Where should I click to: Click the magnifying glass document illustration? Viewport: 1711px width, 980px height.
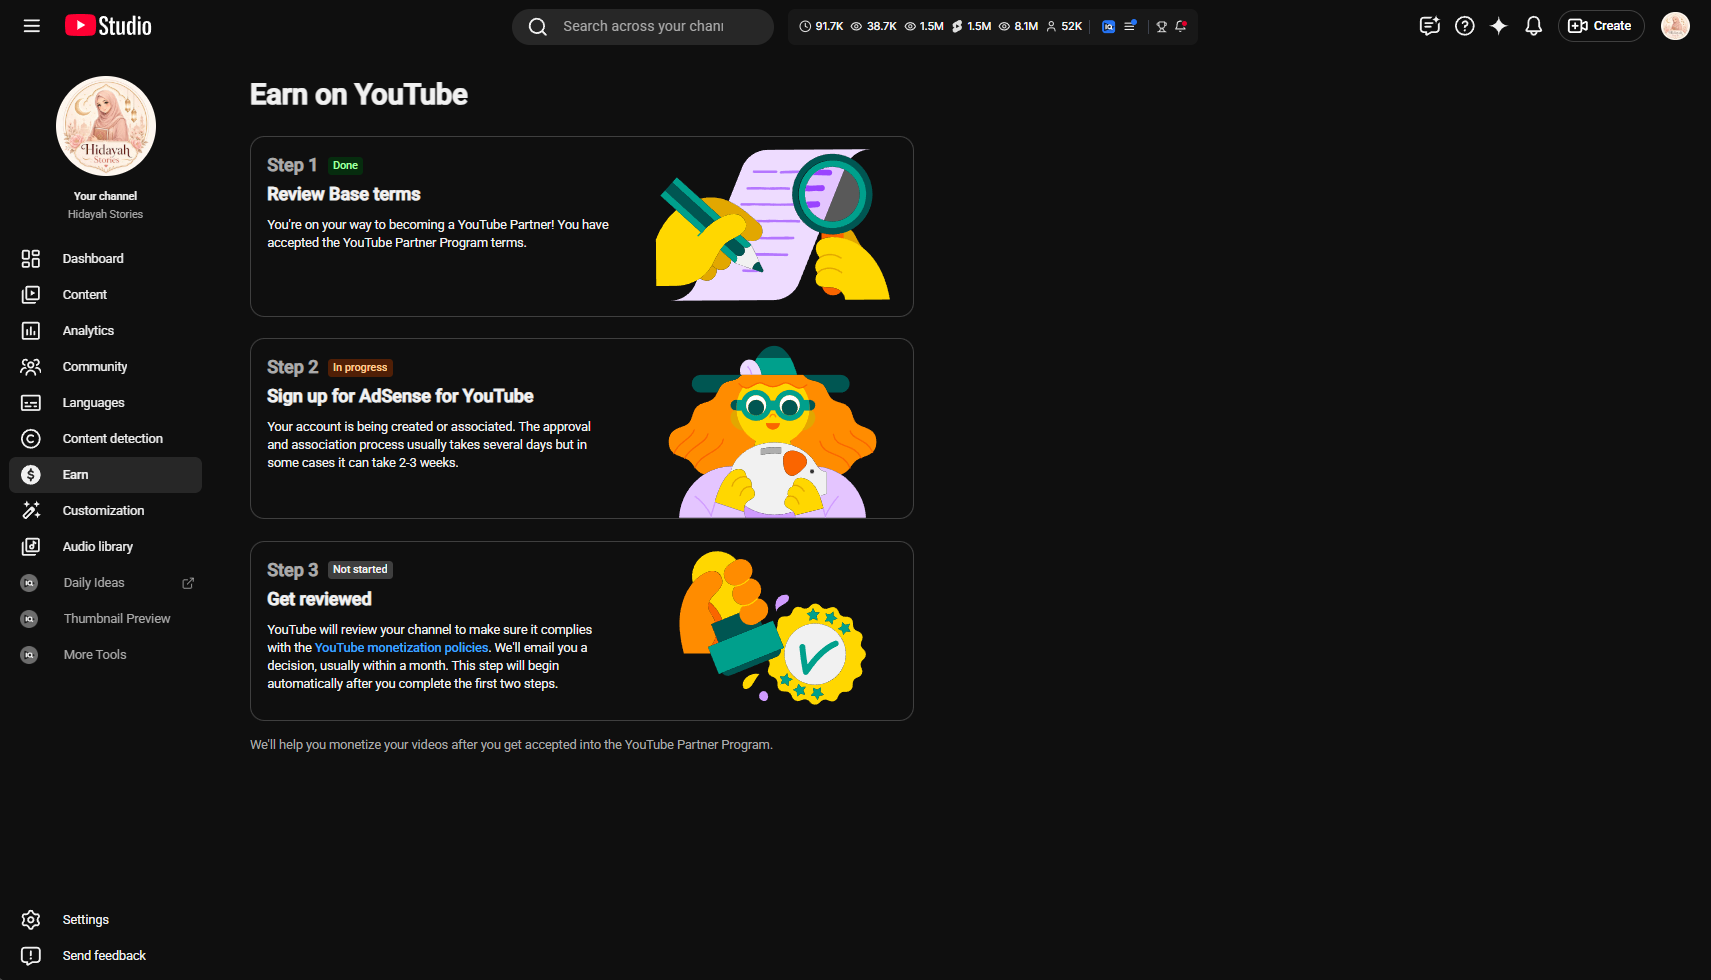[x=773, y=225]
